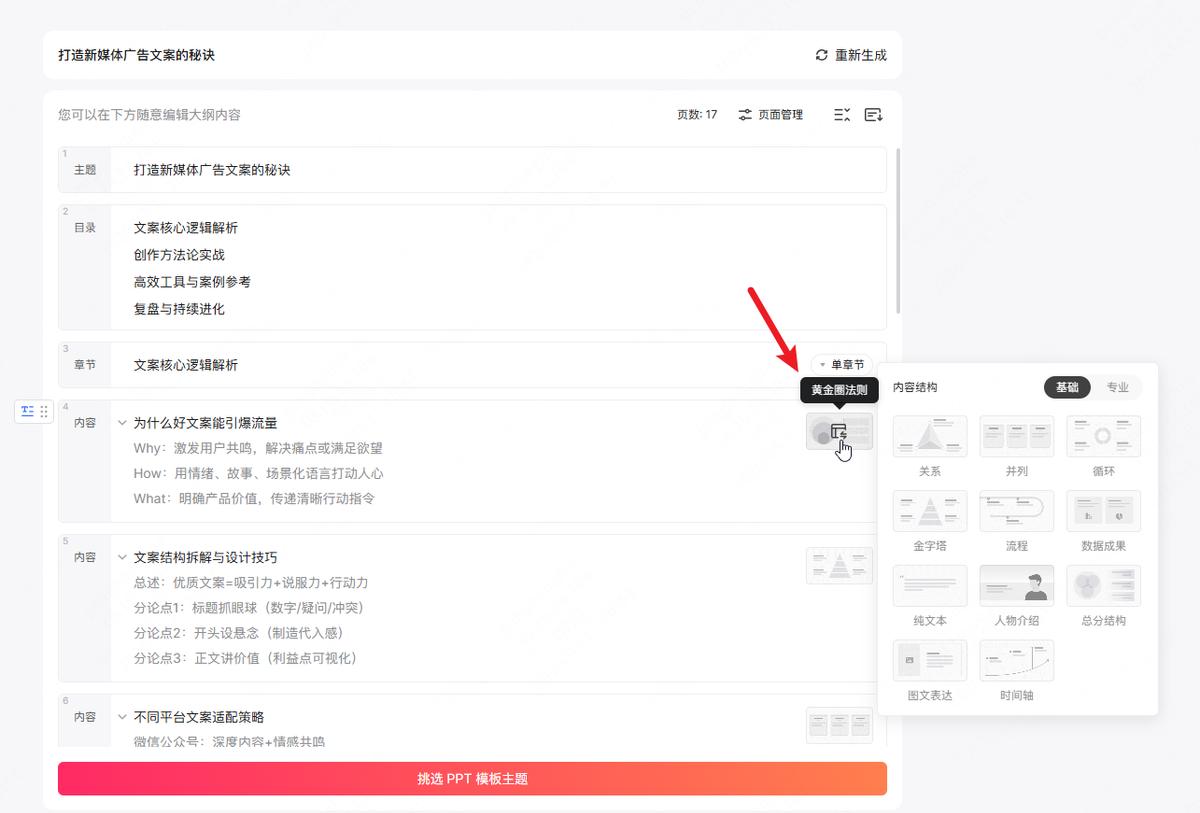Screen dimensions: 1200x813
Task: Switch to the 基础 tab
Action: [1067, 387]
